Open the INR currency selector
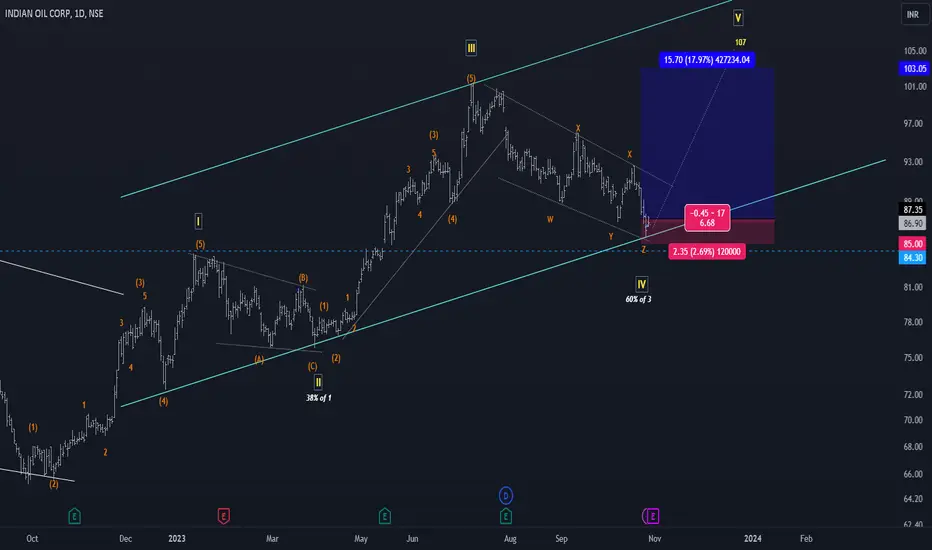The height and width of the screenshot is (550, 932). coord(913,14)
